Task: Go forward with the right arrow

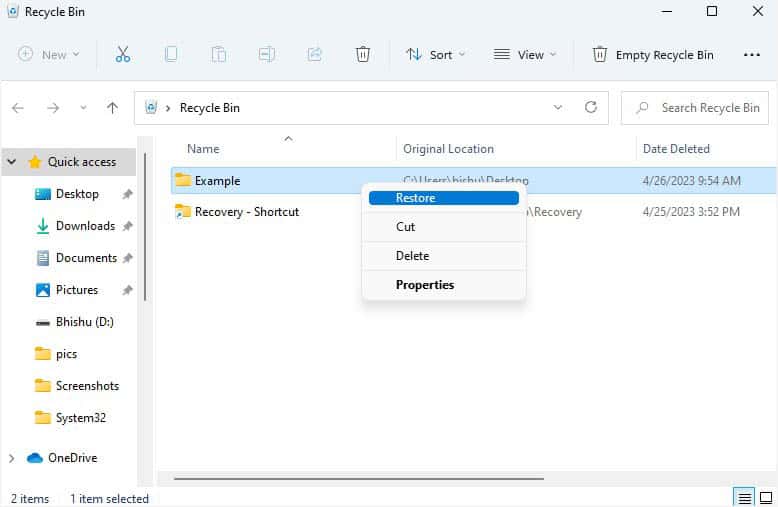Action: click(53, 108)
